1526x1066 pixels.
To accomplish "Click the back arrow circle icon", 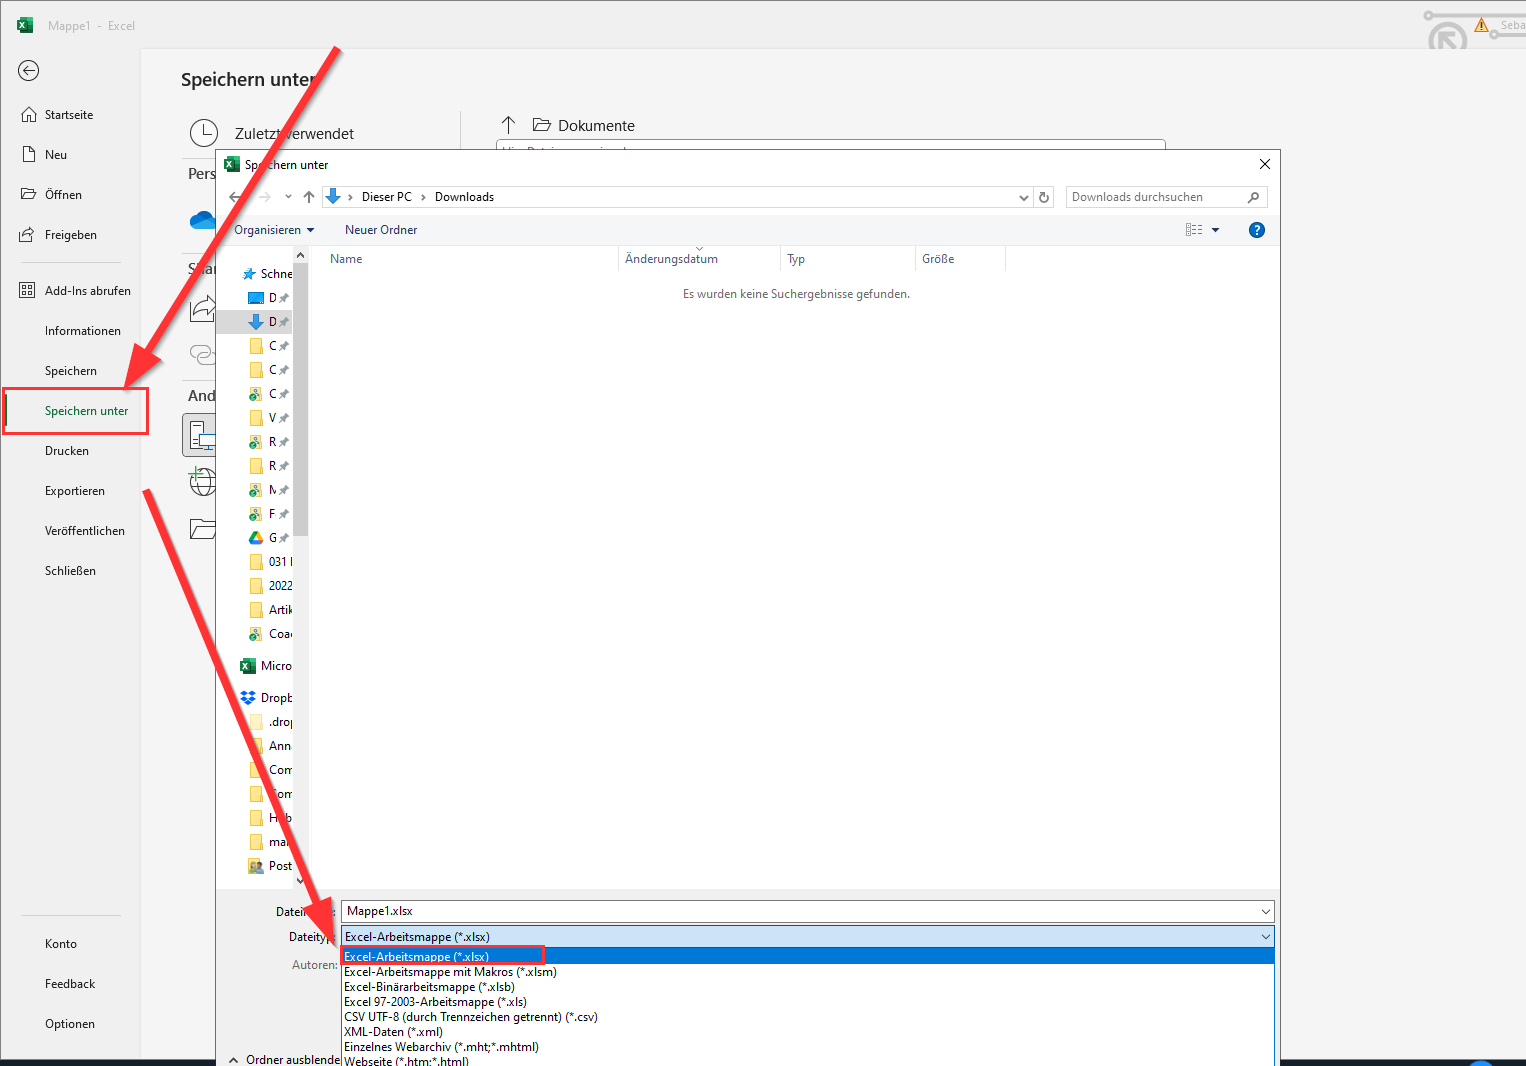I will pyautogui.click(x=29, y=70).
